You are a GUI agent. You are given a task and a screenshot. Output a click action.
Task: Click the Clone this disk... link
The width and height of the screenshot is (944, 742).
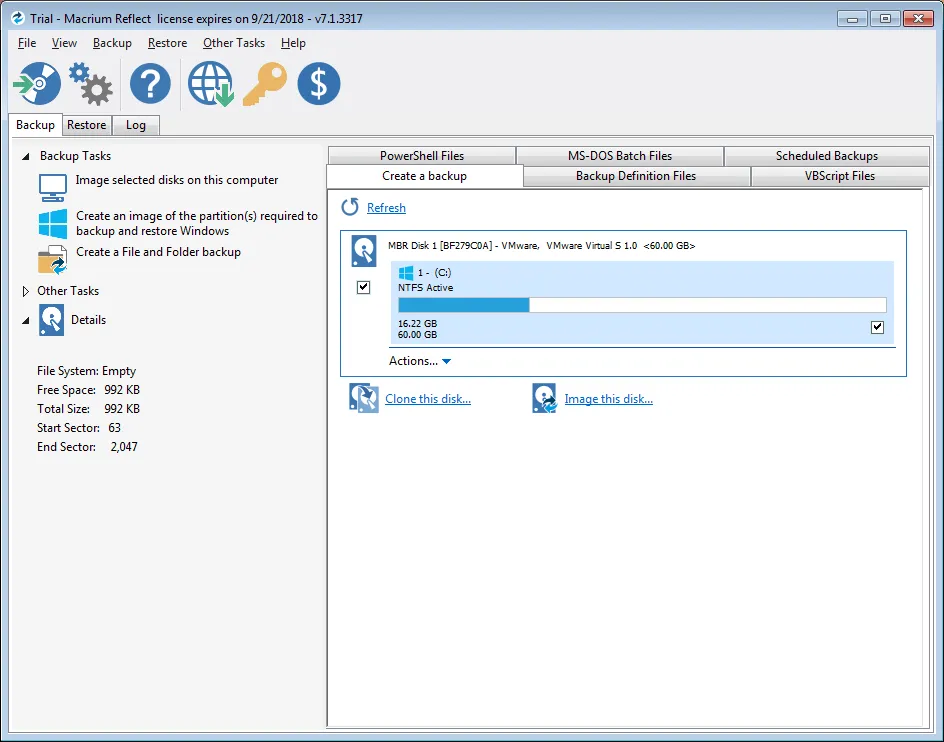[x=428, y=399]
